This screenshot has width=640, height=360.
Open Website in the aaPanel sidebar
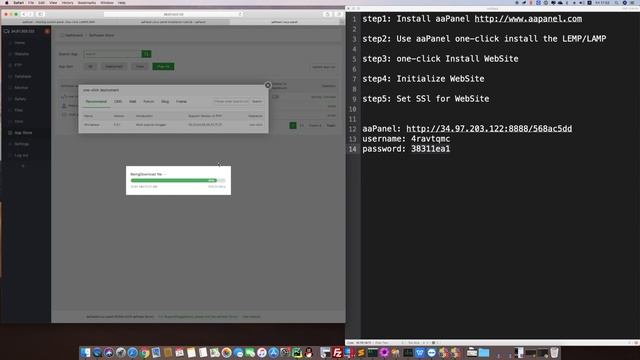pos(21,54)
